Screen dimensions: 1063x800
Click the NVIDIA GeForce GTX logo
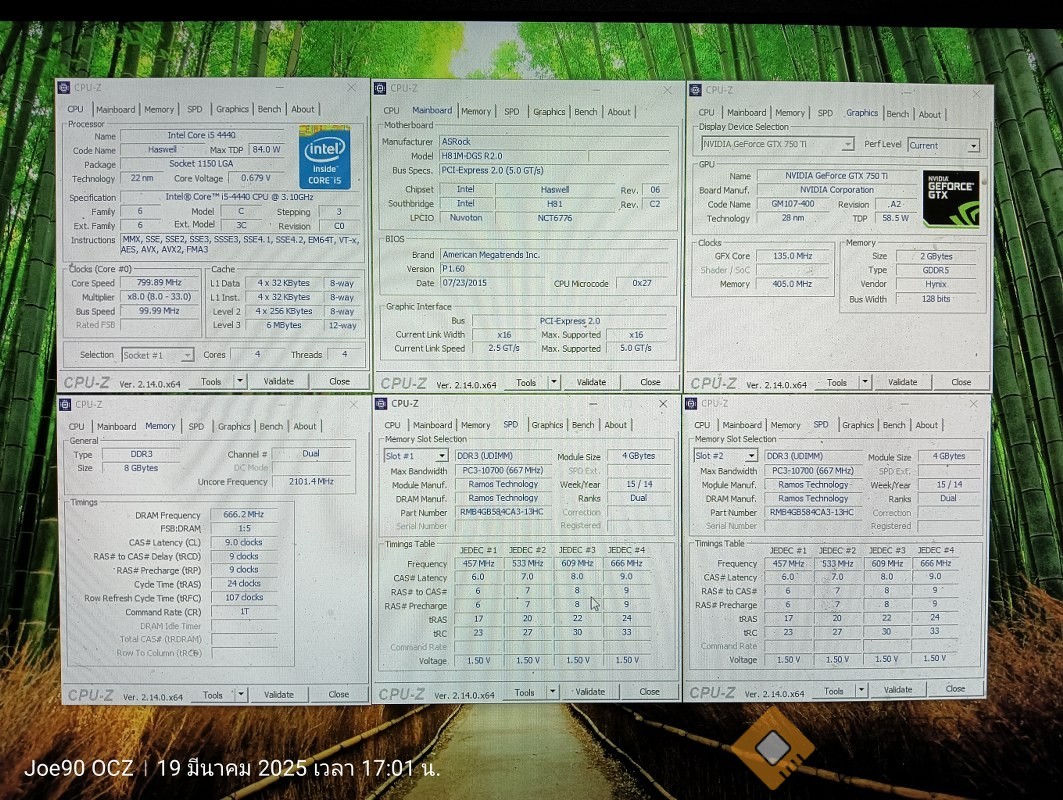(950, 199)
